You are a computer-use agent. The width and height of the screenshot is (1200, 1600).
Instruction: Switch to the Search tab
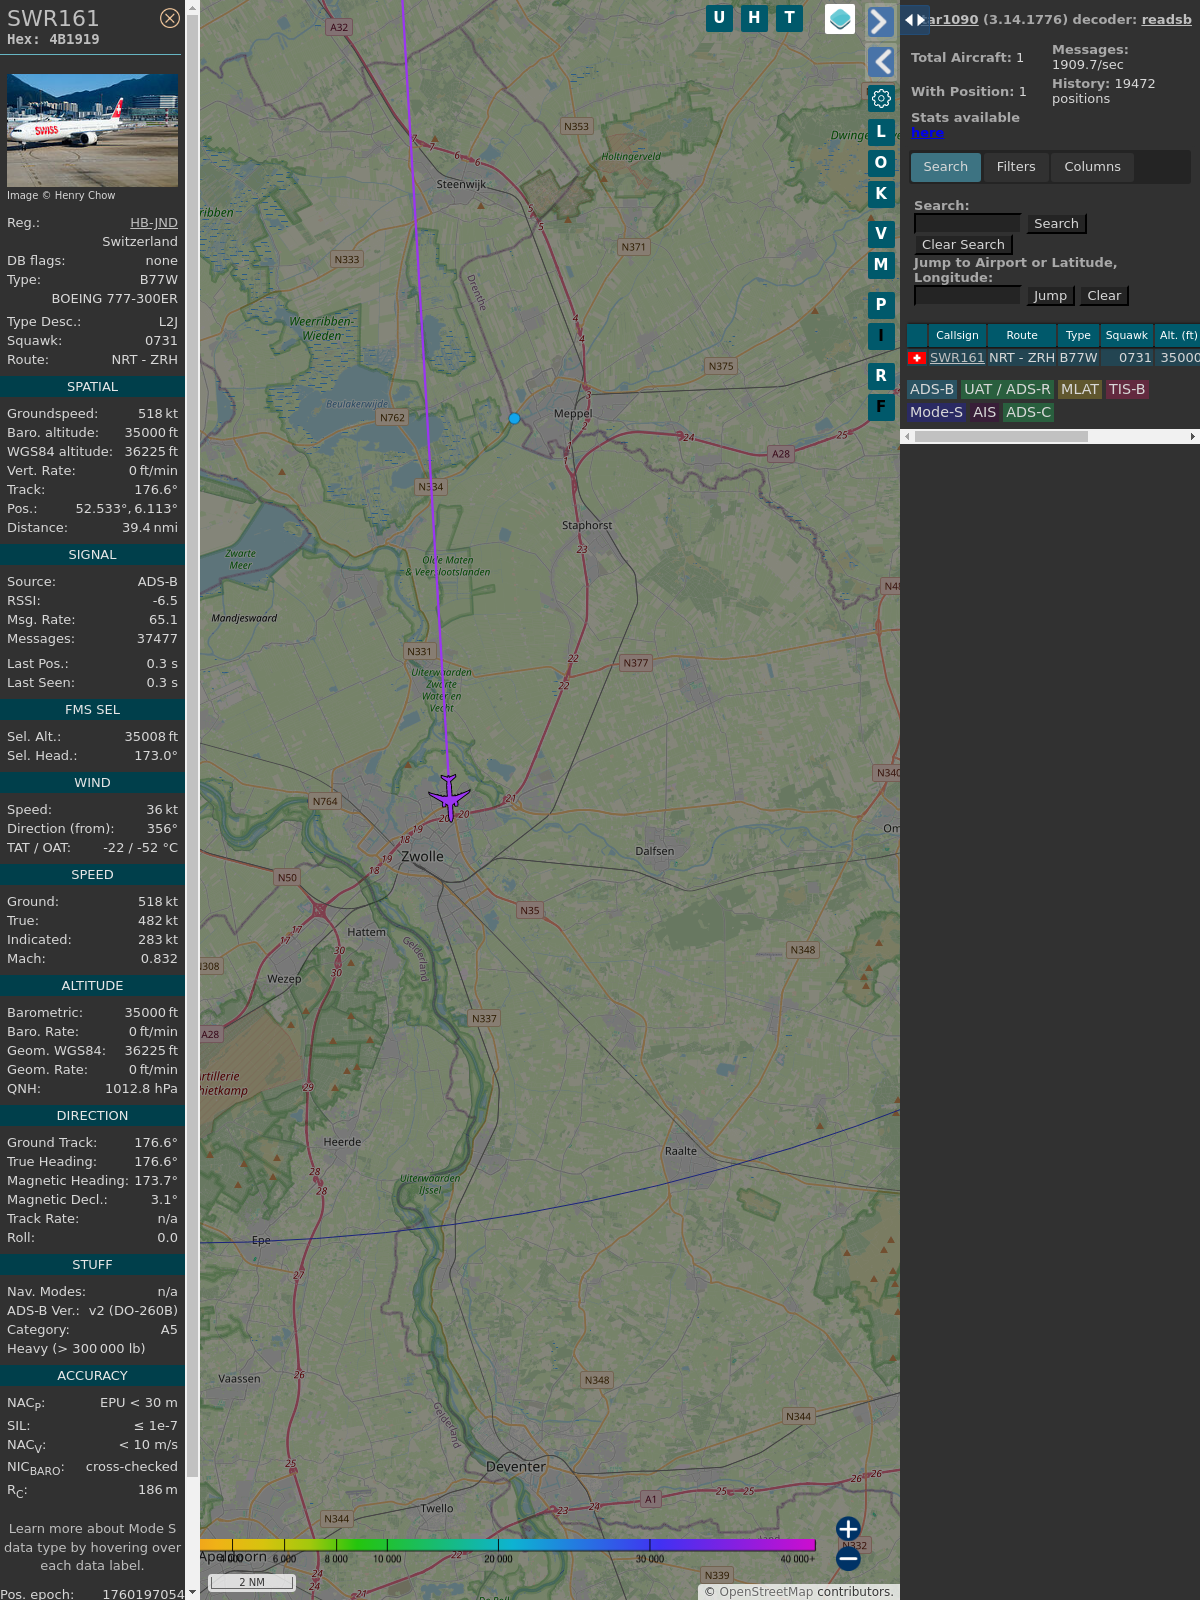(945, 167)
